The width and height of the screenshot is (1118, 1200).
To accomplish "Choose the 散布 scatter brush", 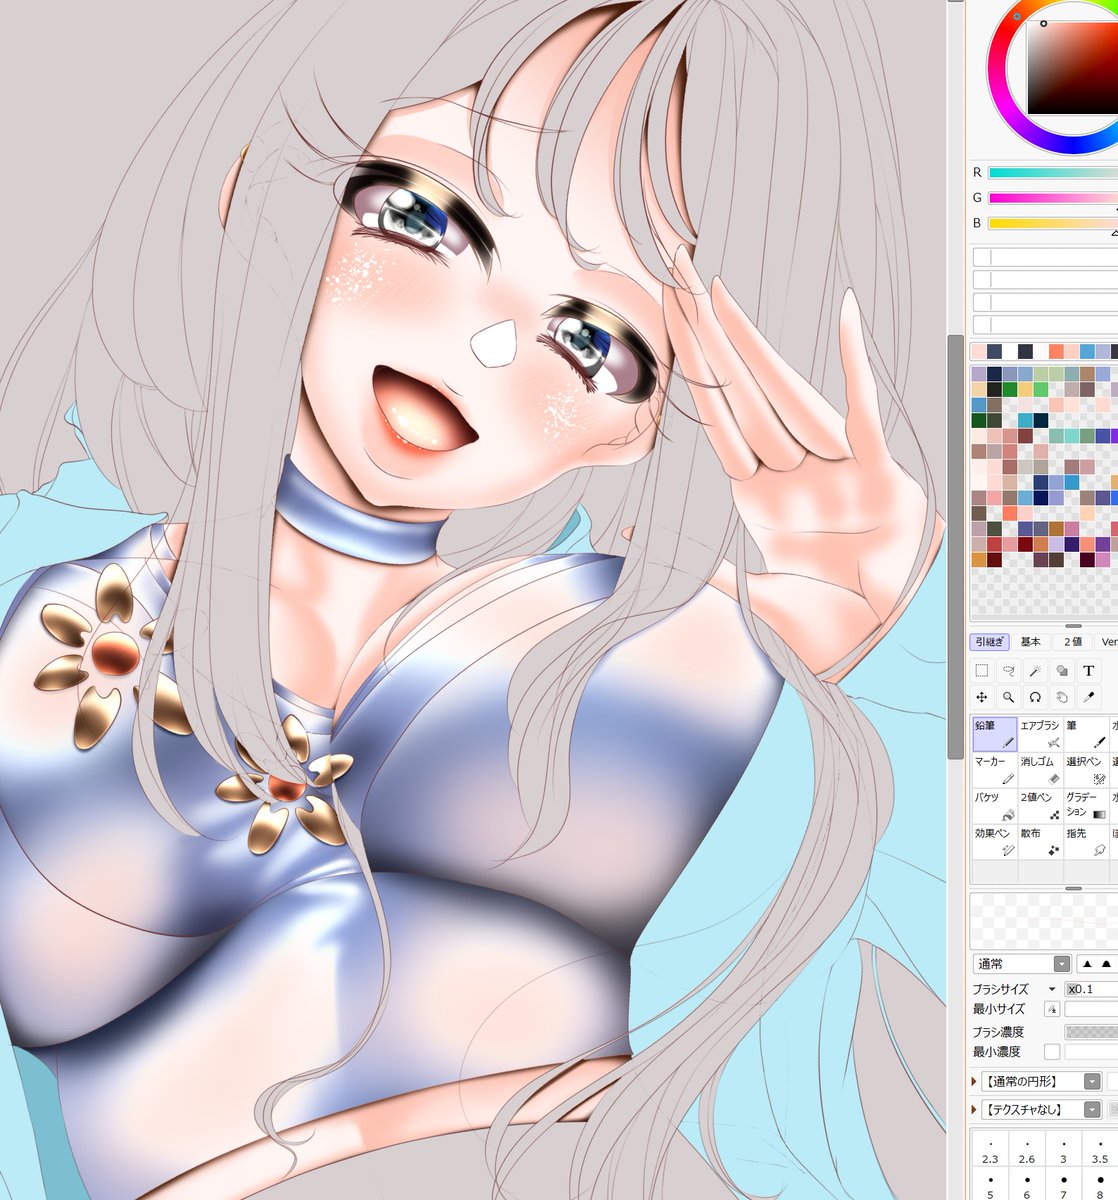I will [1040, 842].
